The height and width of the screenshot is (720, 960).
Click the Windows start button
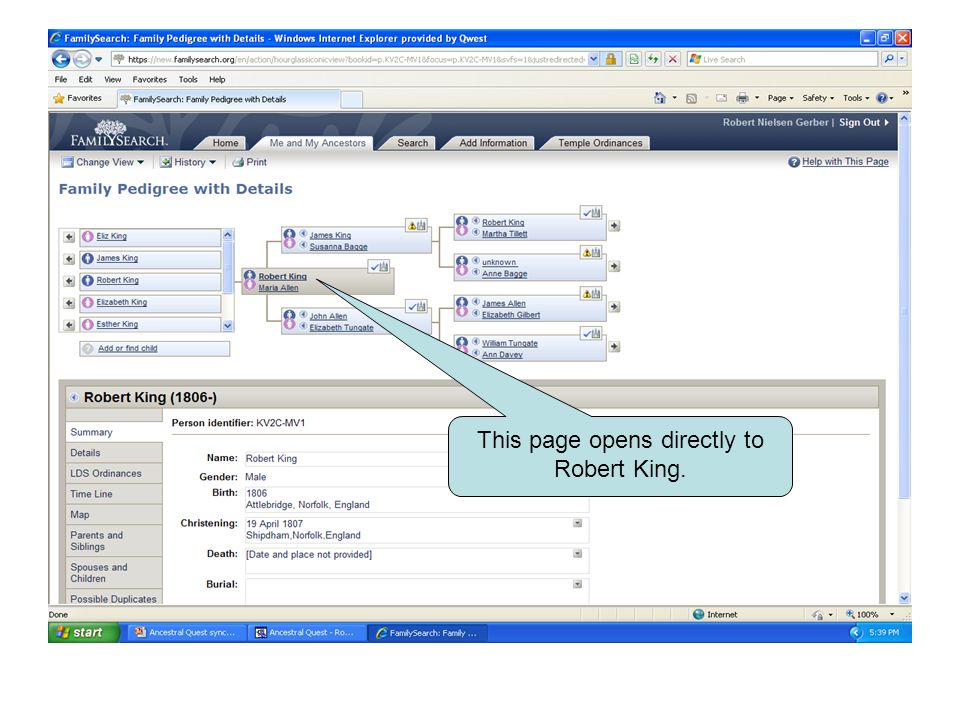click(x=83, y=632)
